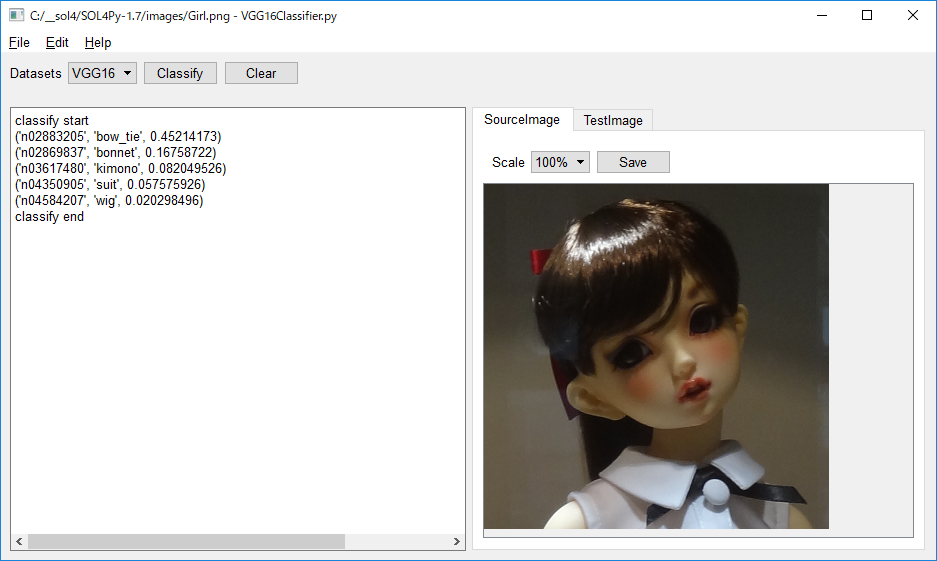Click the Datasets label
937x561 pixels.
(x=36, y=73)
